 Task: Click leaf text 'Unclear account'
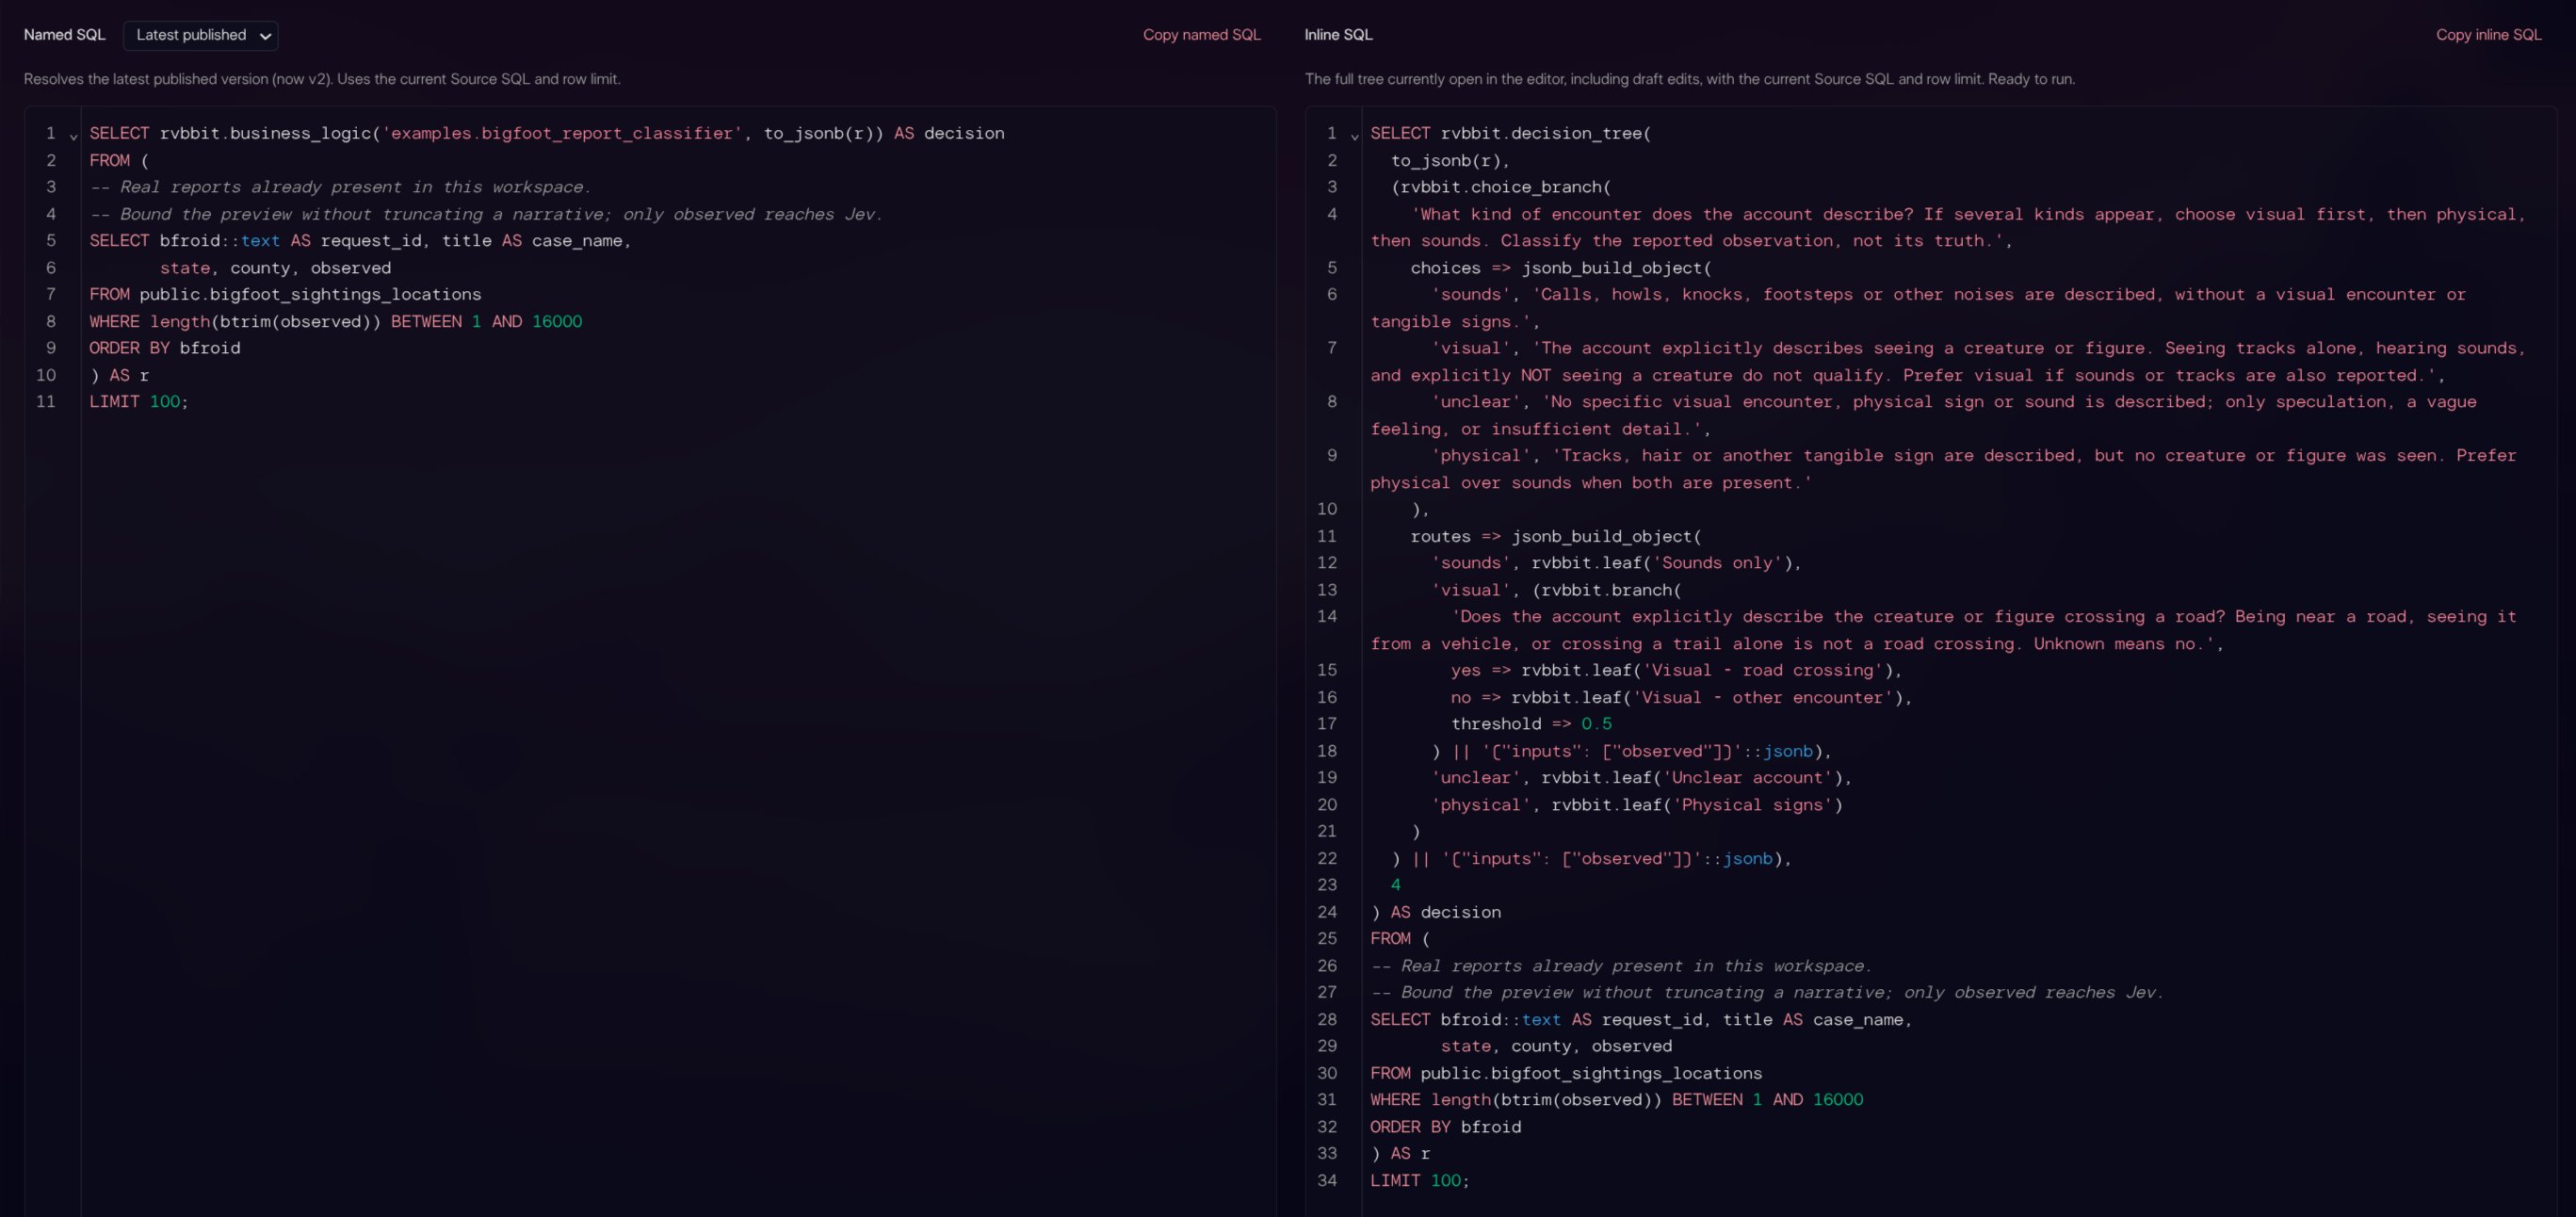(1747, 777)
